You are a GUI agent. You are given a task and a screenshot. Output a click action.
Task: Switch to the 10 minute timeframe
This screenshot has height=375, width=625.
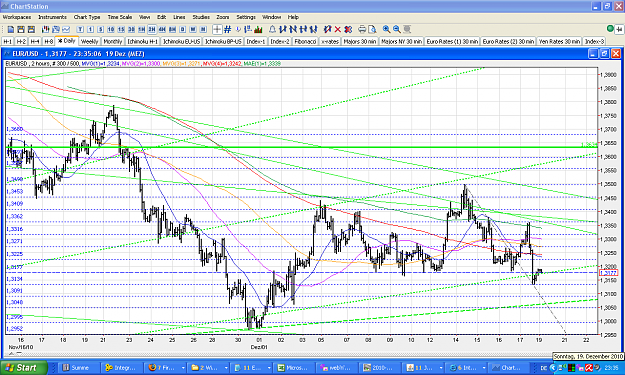tap(111, 29)
